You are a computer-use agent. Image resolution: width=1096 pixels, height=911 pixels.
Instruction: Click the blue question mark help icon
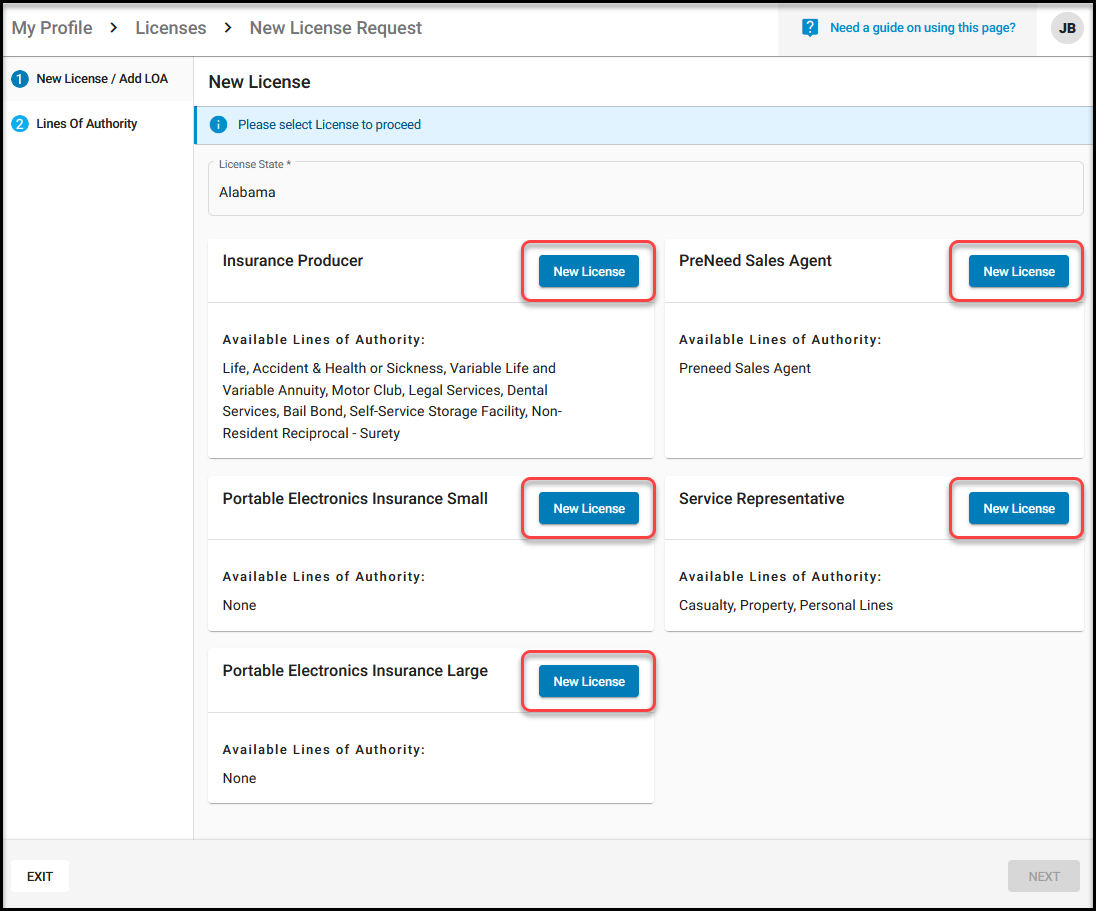(809, 28)
